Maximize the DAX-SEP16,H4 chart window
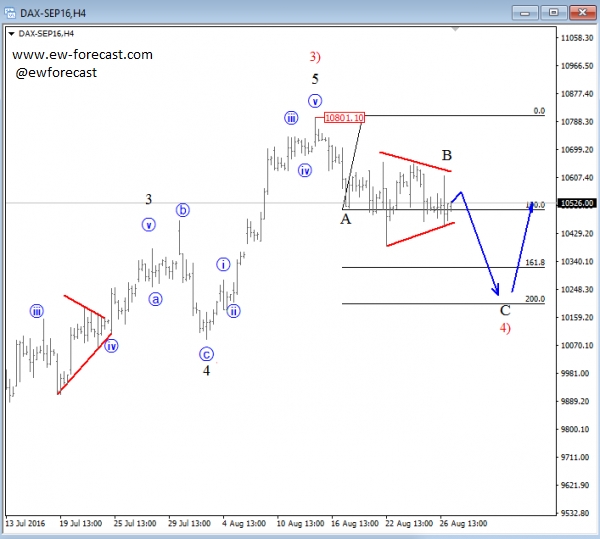The width and height of the screenshot is (600, 539). (553, 13)
